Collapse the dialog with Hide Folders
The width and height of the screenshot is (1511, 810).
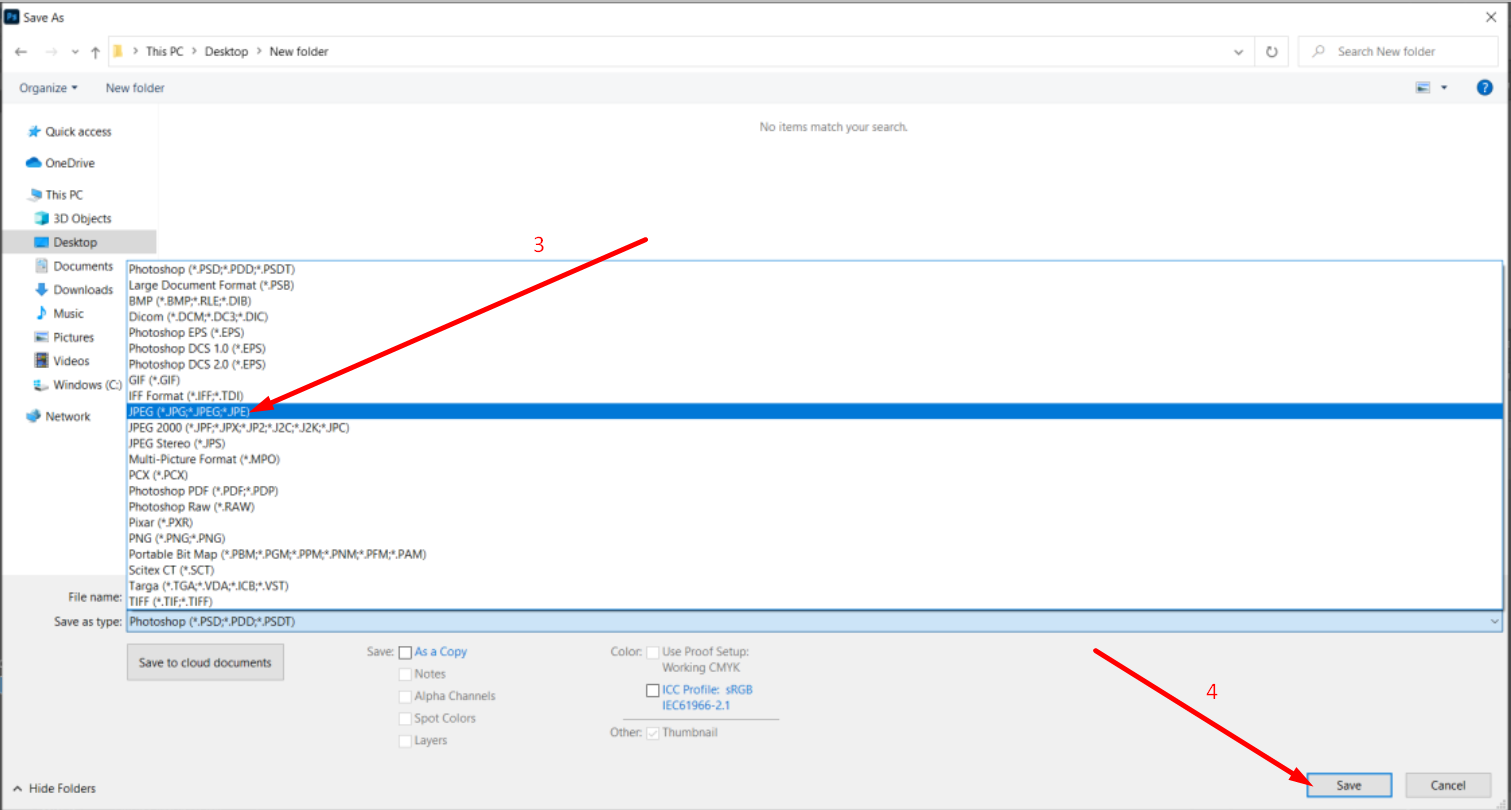59,788
